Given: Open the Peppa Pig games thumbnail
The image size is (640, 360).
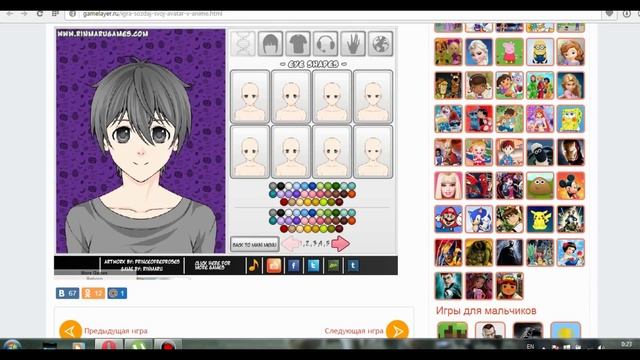Looking at the screenshot, I should point(509,52).
